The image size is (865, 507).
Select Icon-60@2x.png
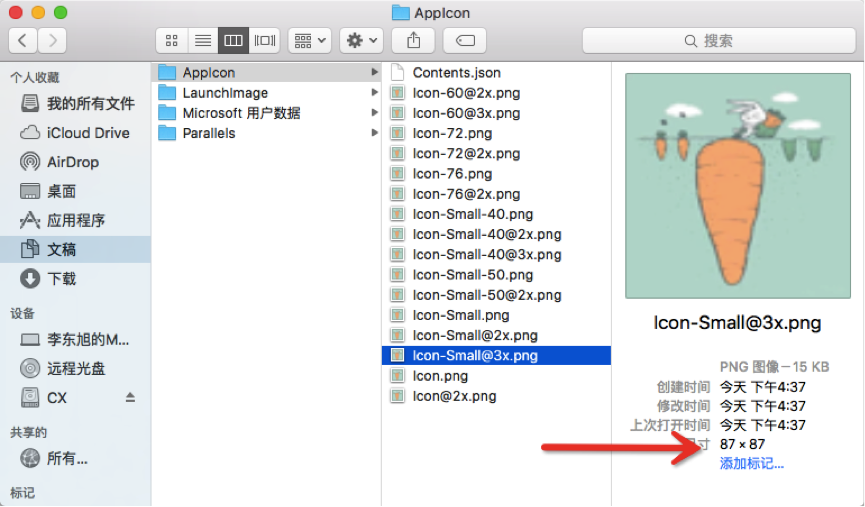click(496, 93)
